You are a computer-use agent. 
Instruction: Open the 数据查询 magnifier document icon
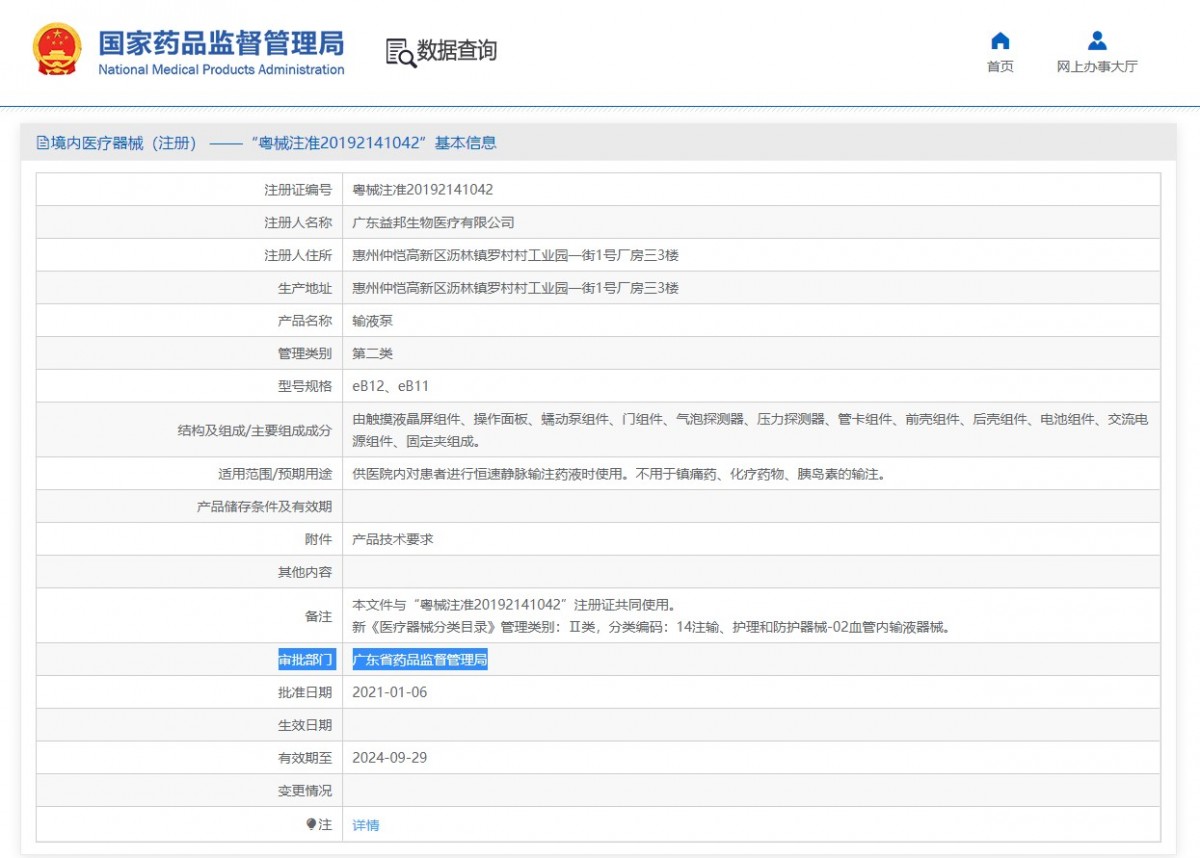pos(400,52)
